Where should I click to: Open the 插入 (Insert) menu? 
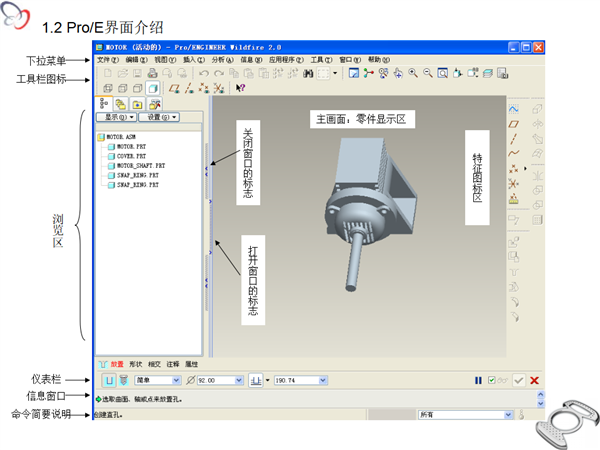click(x=194, y=60)
